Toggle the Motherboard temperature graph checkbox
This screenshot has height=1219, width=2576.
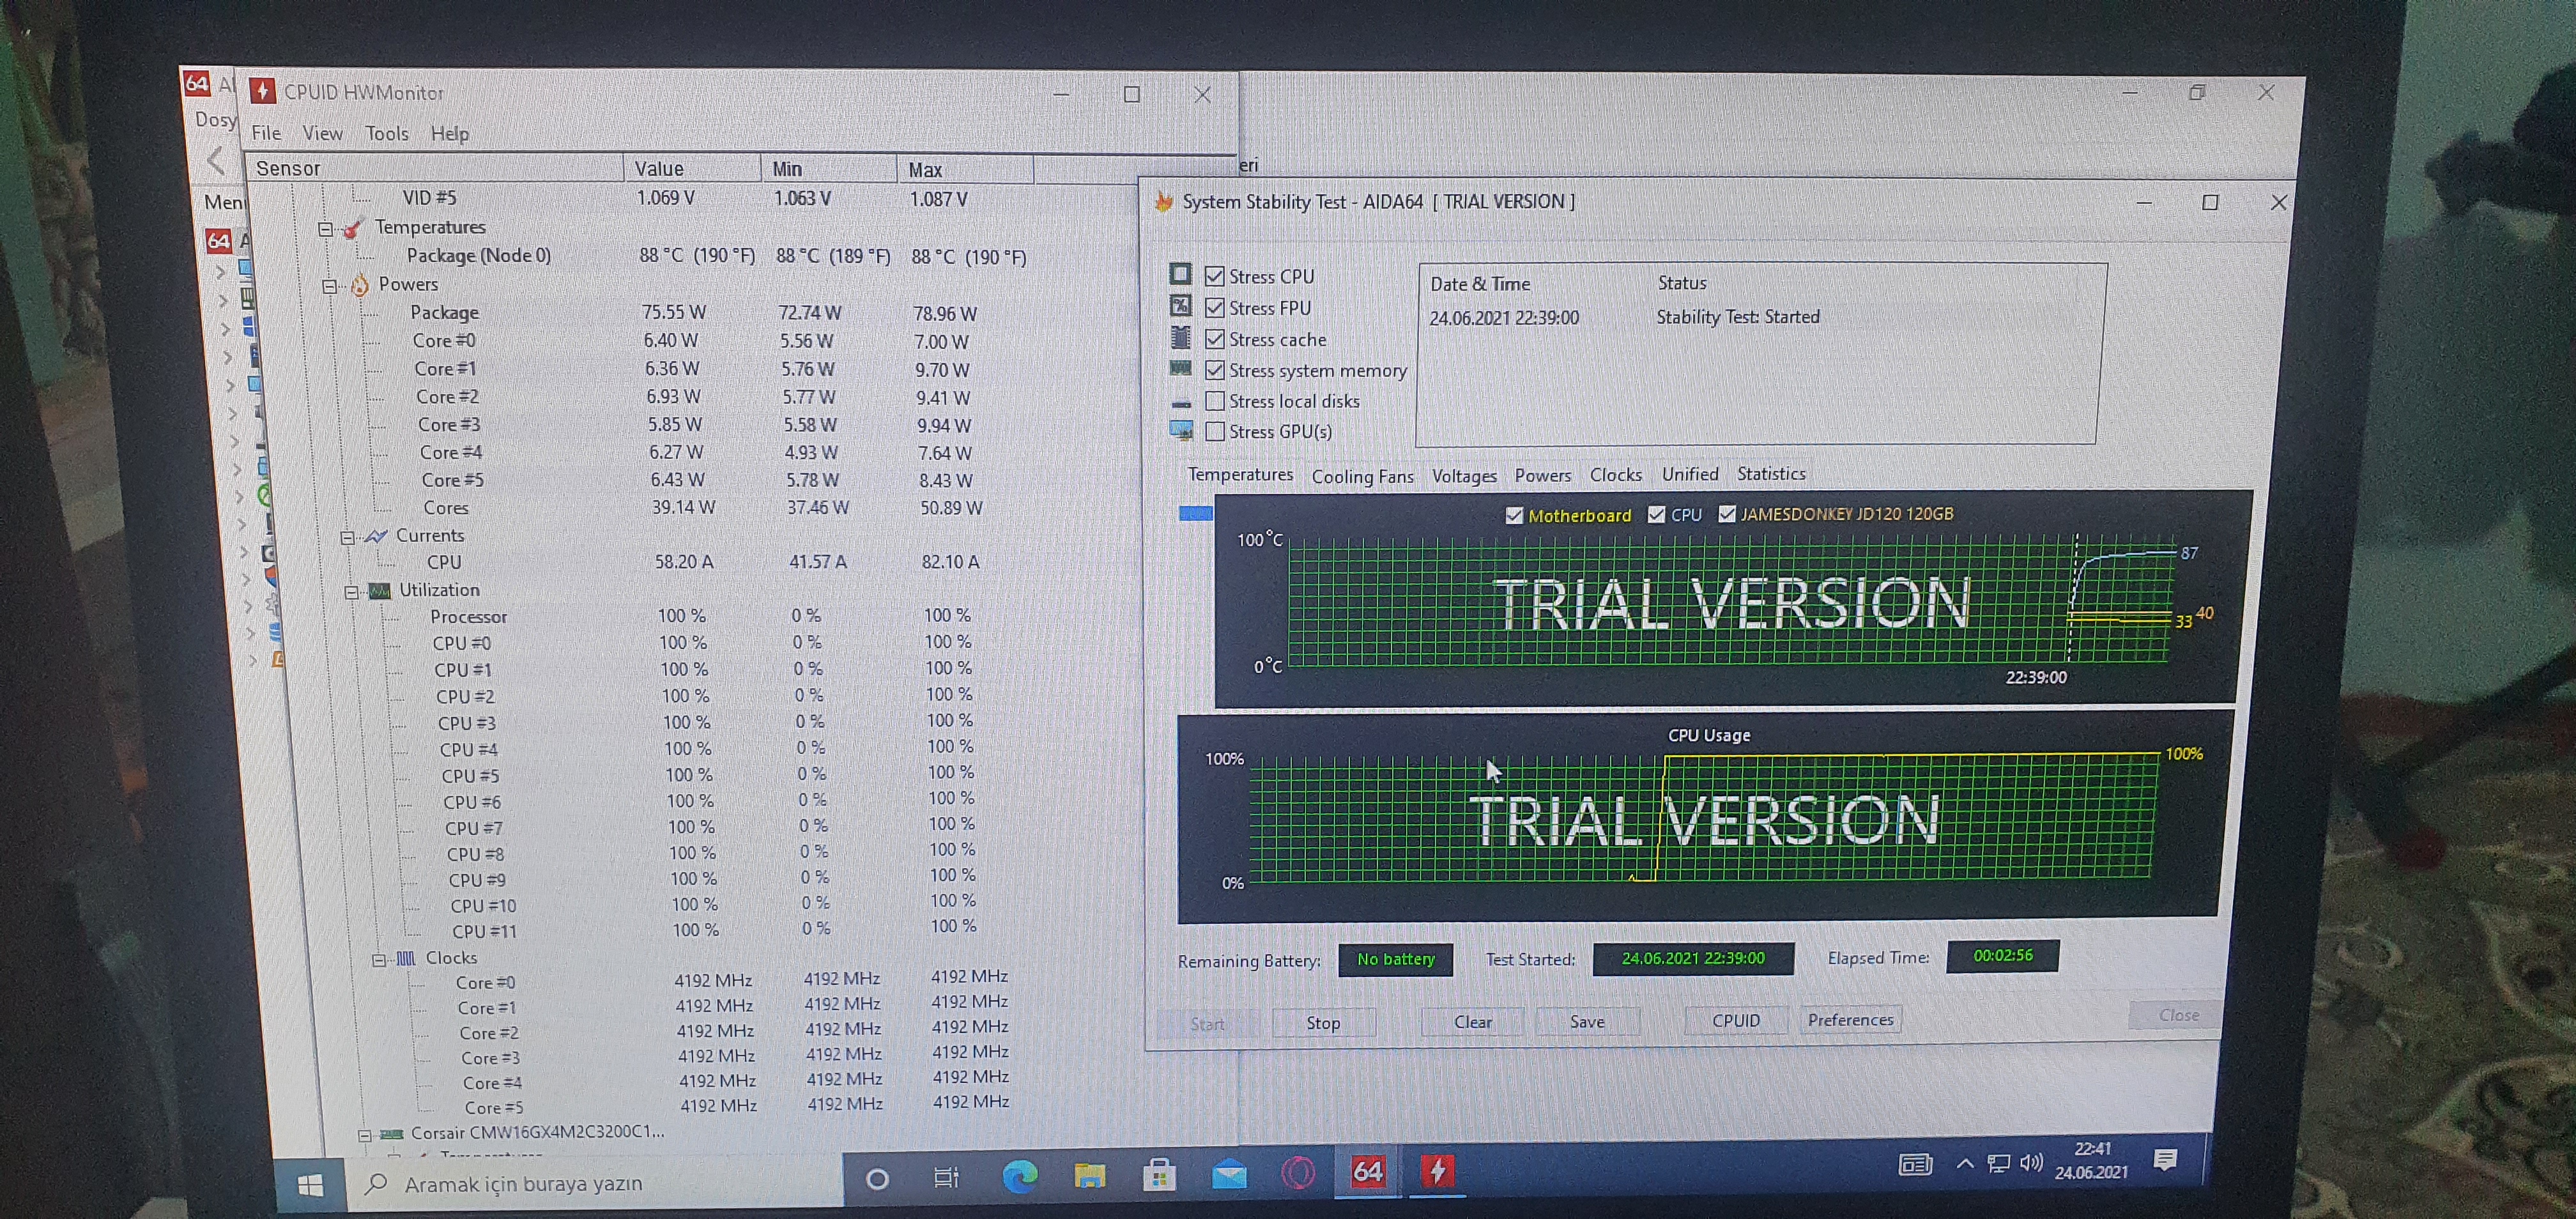(x=1514, y=516)
